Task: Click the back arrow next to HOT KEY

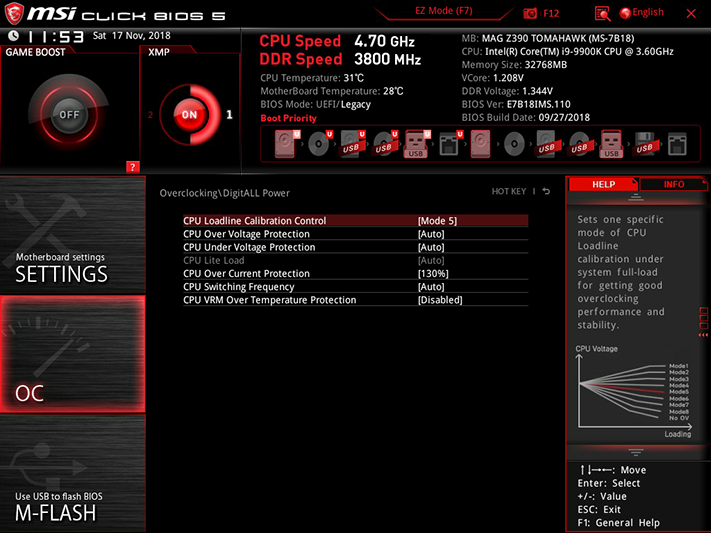Action: pyautogui.click(x=546, y=191)
